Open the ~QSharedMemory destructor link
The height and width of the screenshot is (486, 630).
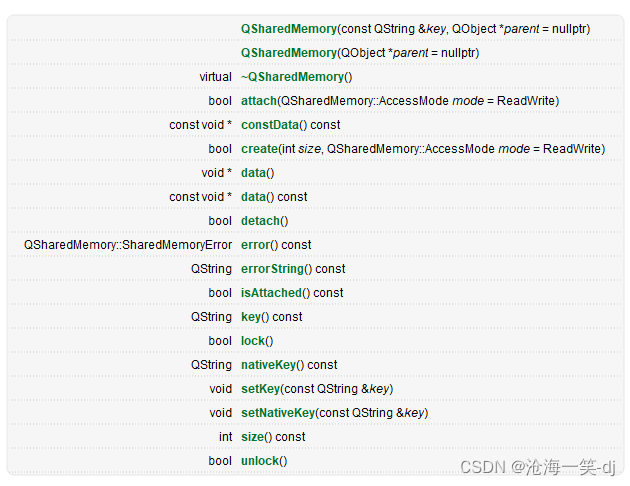292,77
